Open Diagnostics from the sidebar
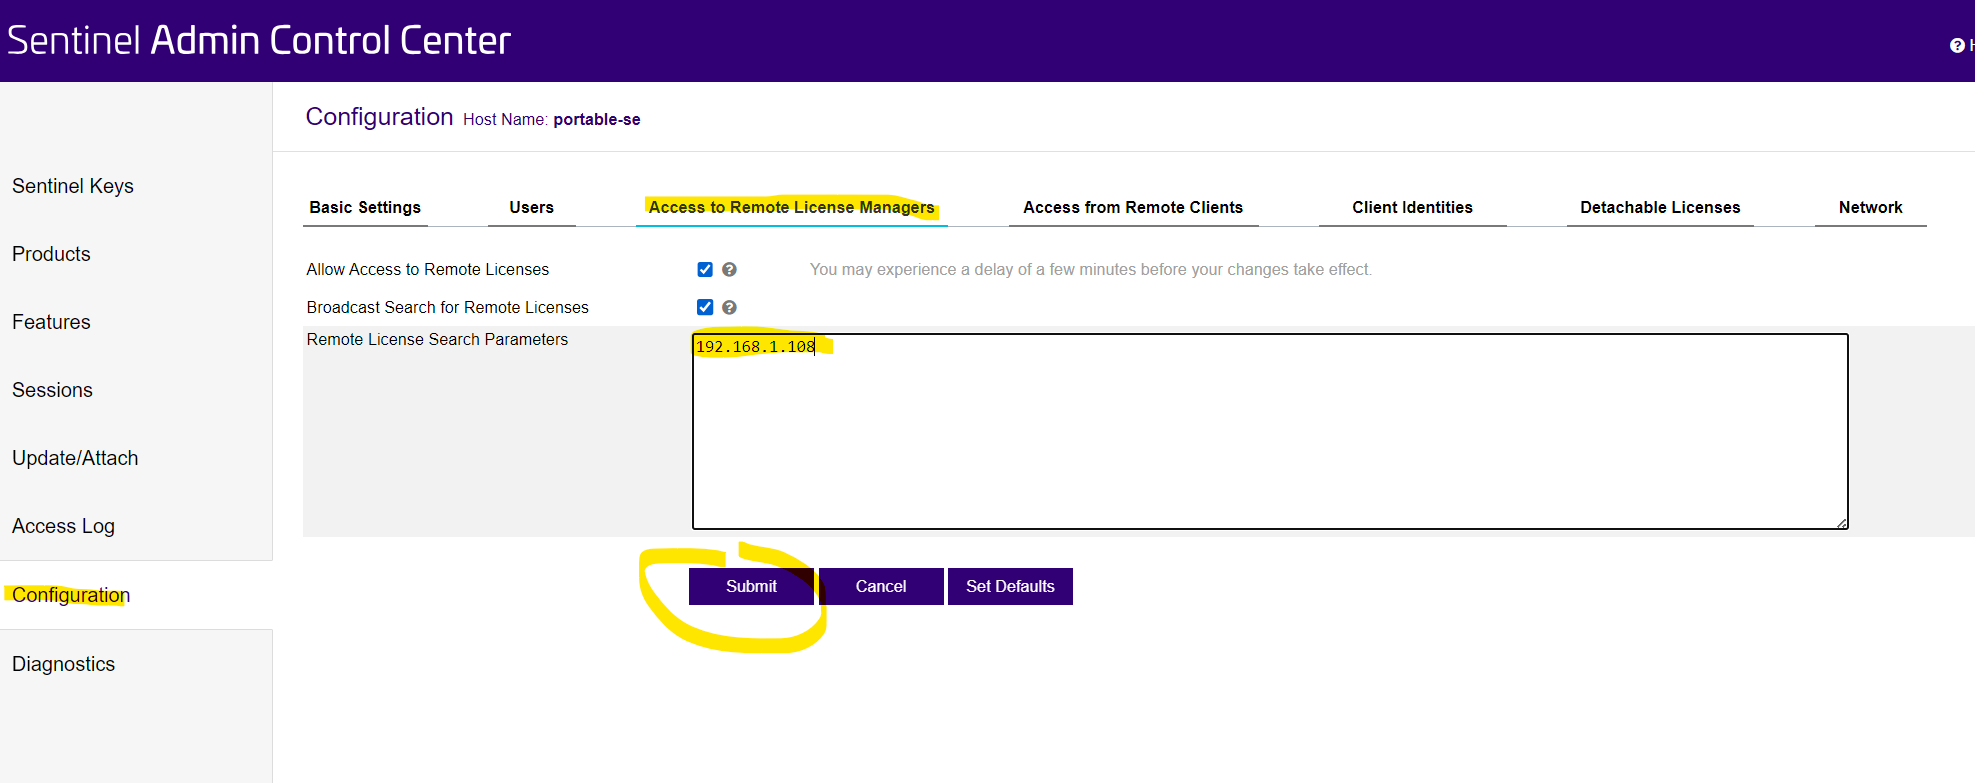The width and height of the screenshot is (1975, 783). click(63, 664)
